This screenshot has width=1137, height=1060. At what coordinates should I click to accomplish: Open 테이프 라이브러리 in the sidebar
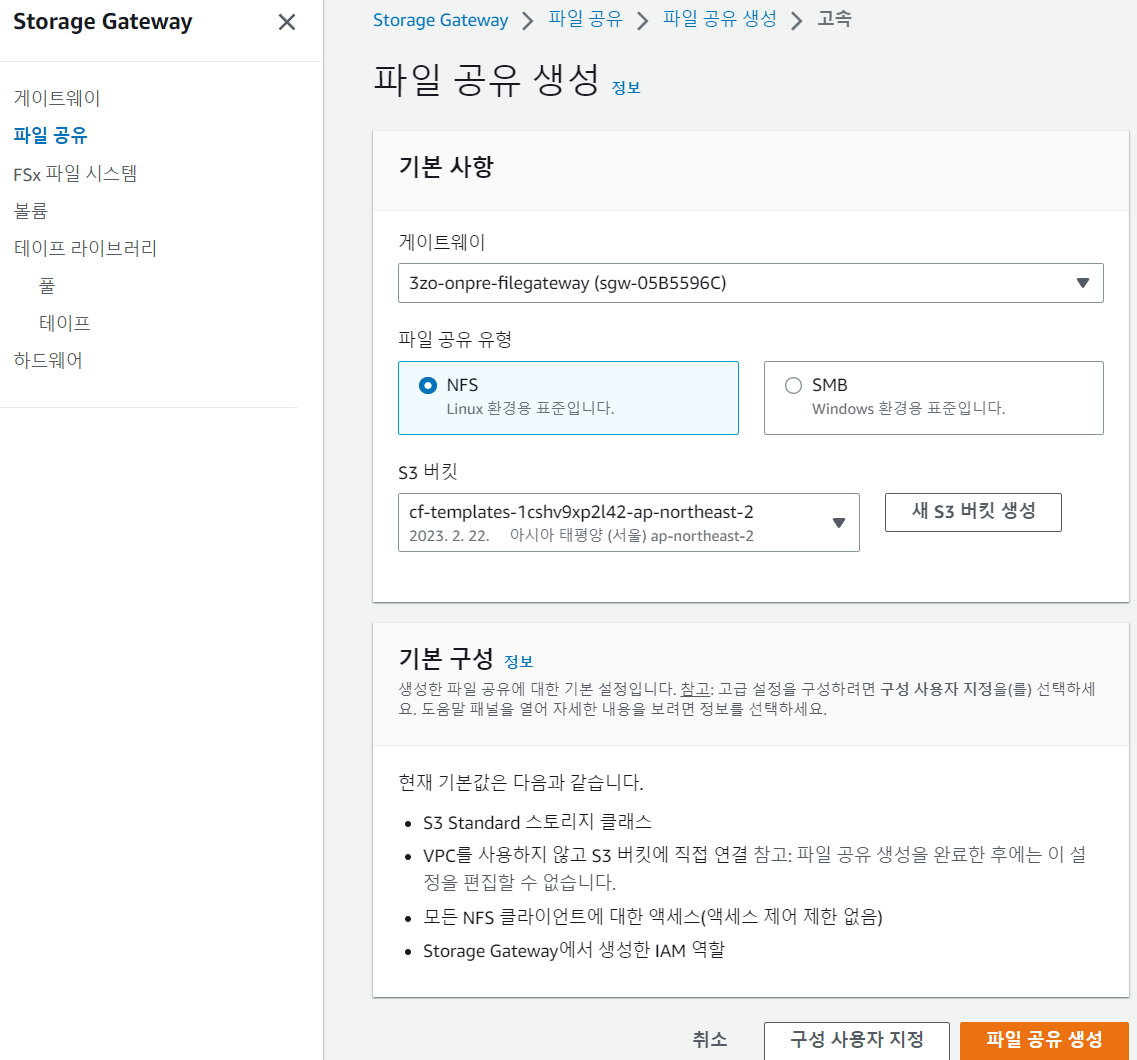[x=85, y=249]
